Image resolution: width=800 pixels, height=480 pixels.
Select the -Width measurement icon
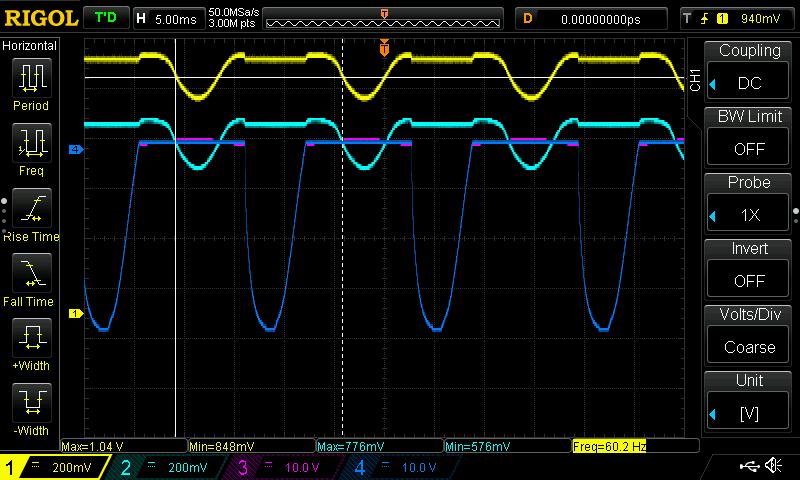(x=31, y=405)
